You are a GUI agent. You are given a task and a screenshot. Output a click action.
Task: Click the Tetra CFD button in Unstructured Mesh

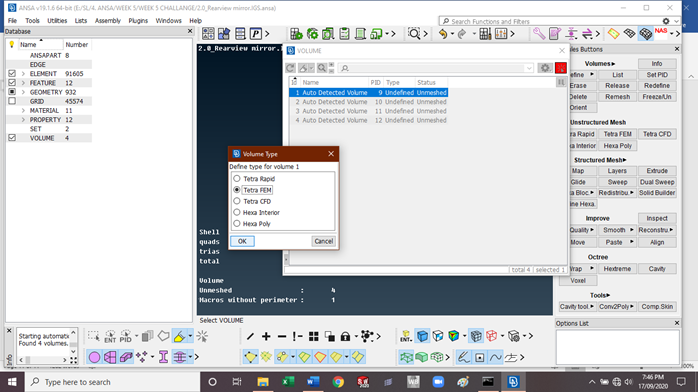pos(657,134)
